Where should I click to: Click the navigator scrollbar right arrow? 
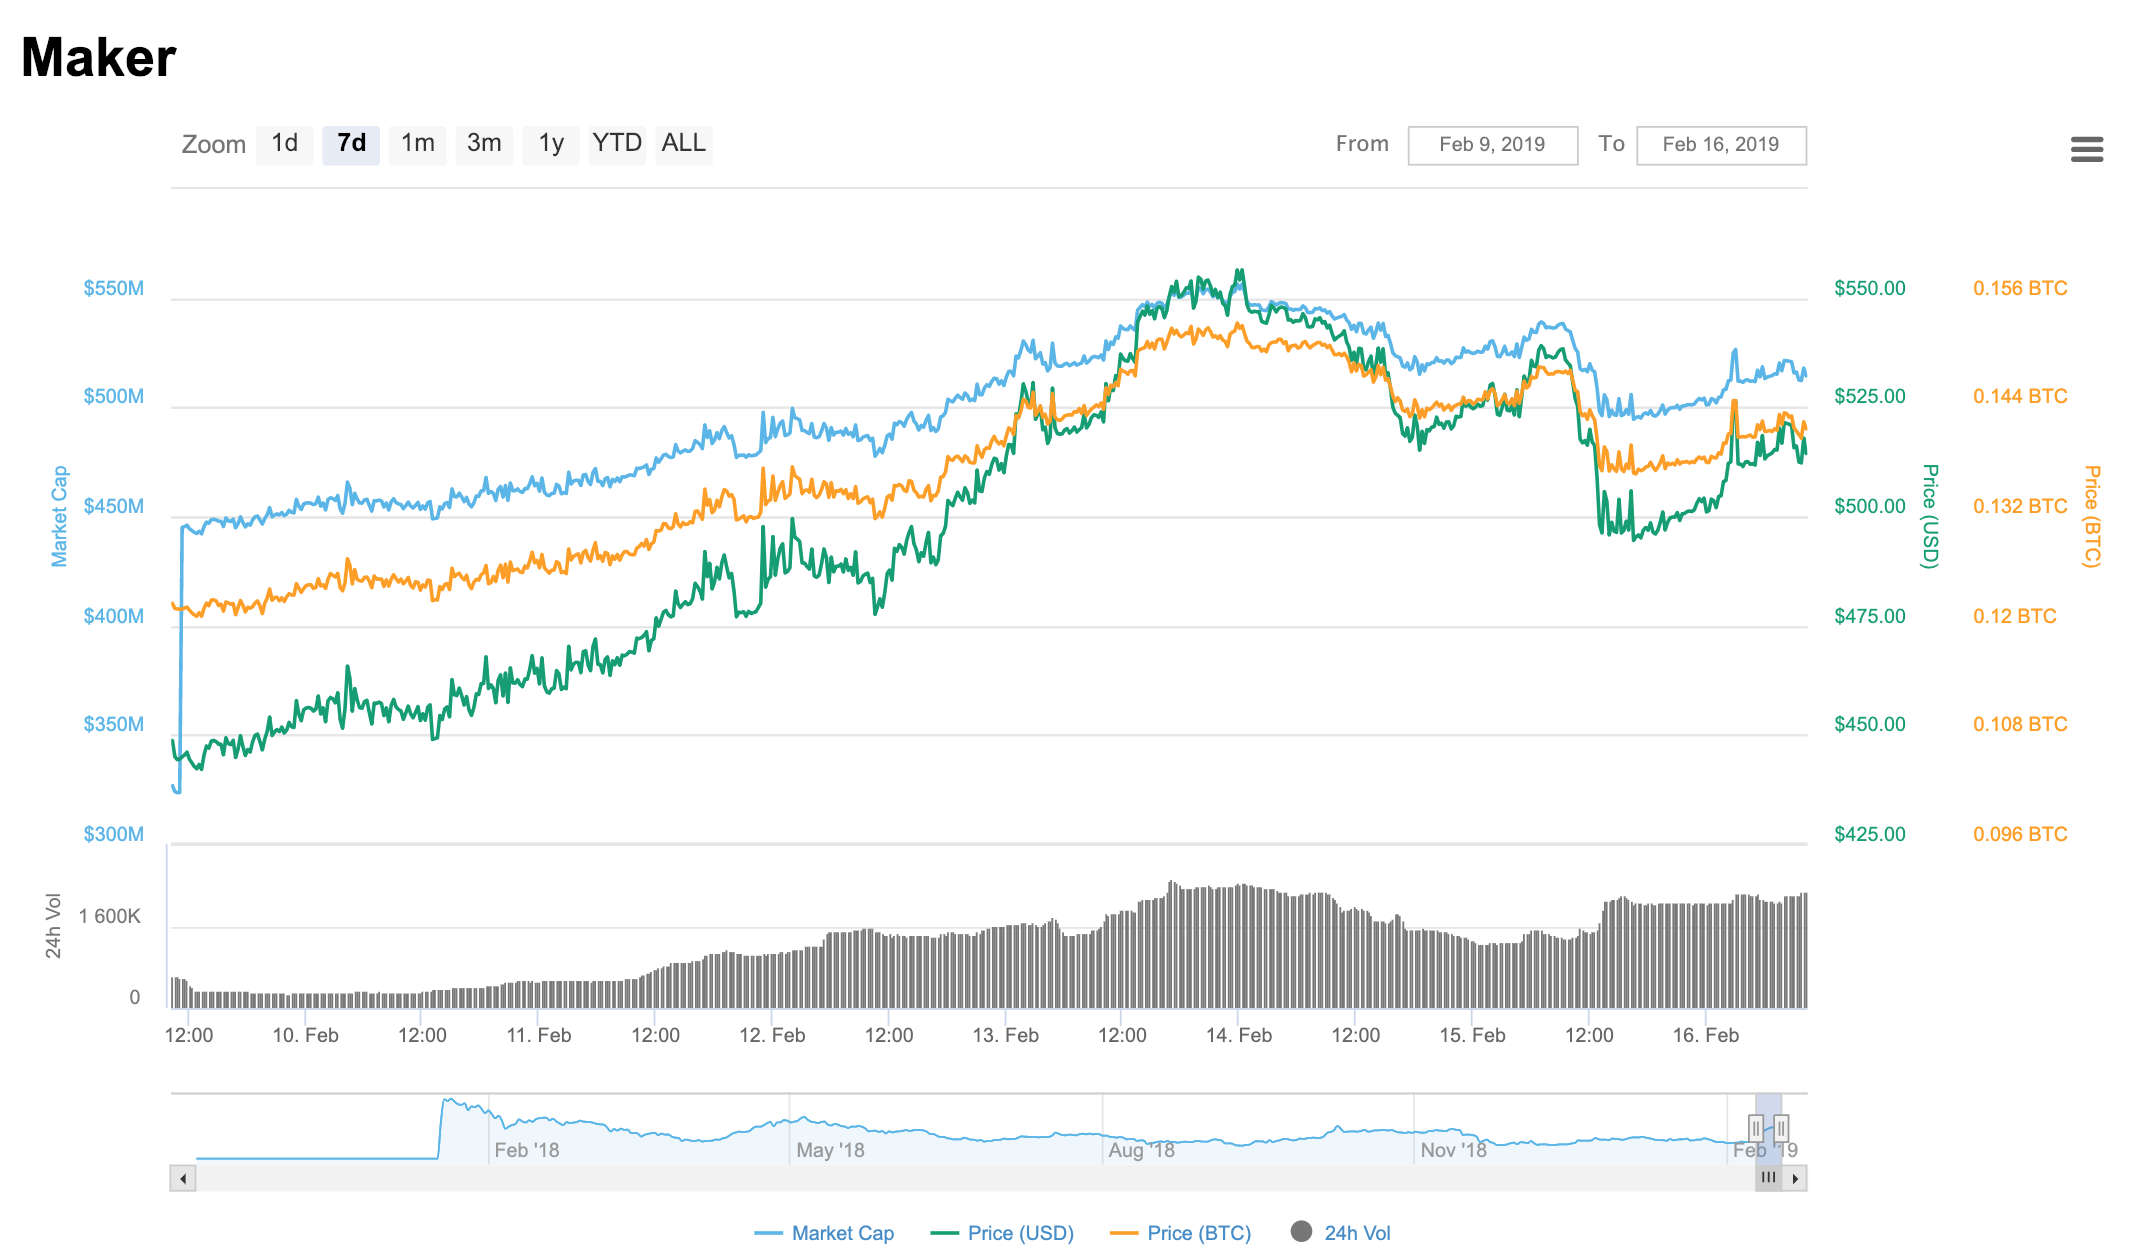pos(1795,1178)
